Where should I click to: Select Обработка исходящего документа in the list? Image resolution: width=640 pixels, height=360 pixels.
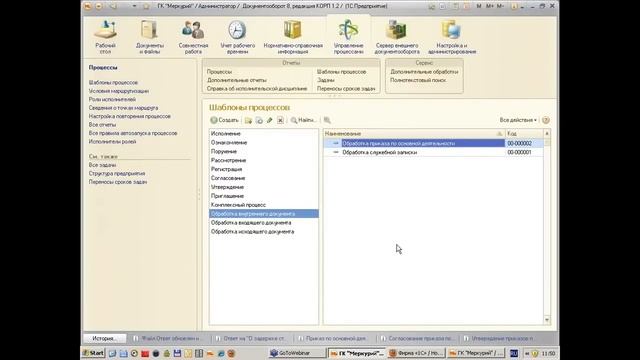(264, 232)
